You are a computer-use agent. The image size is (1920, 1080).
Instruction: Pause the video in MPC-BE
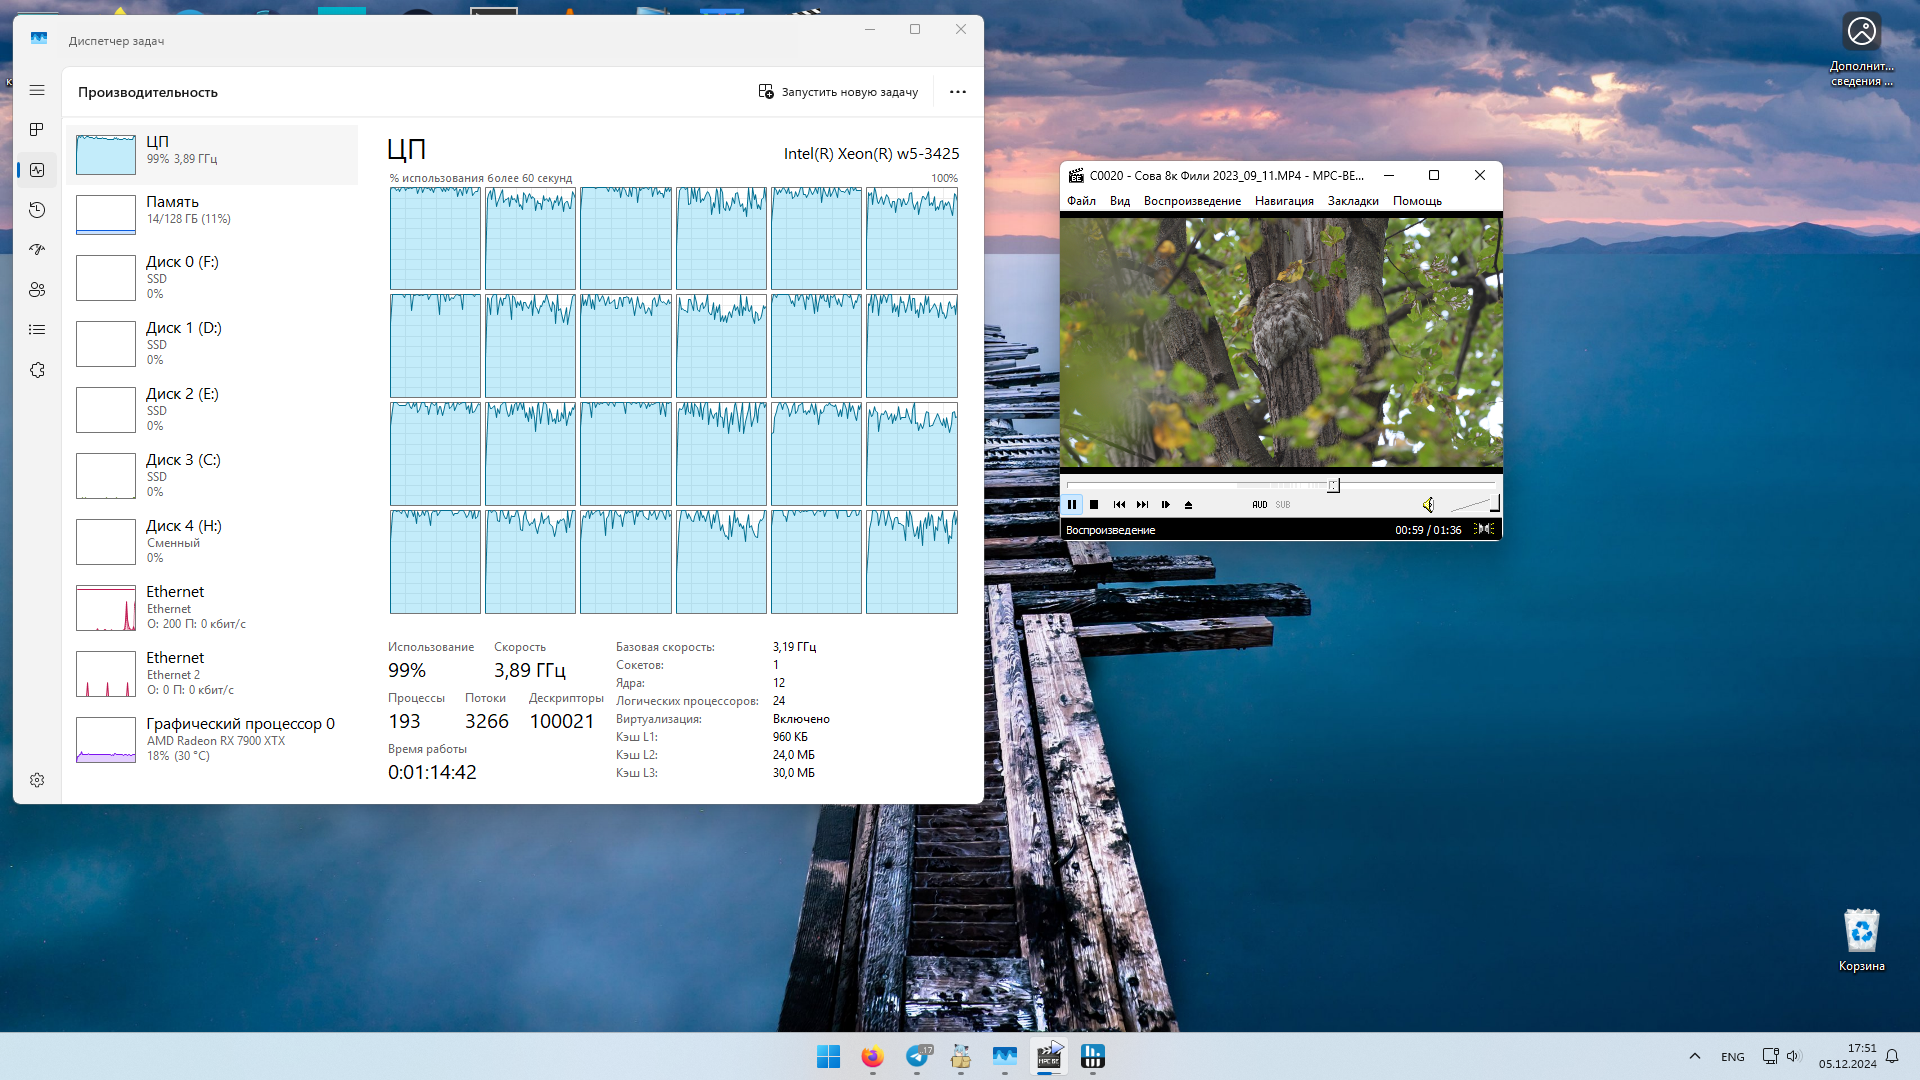1072,505
